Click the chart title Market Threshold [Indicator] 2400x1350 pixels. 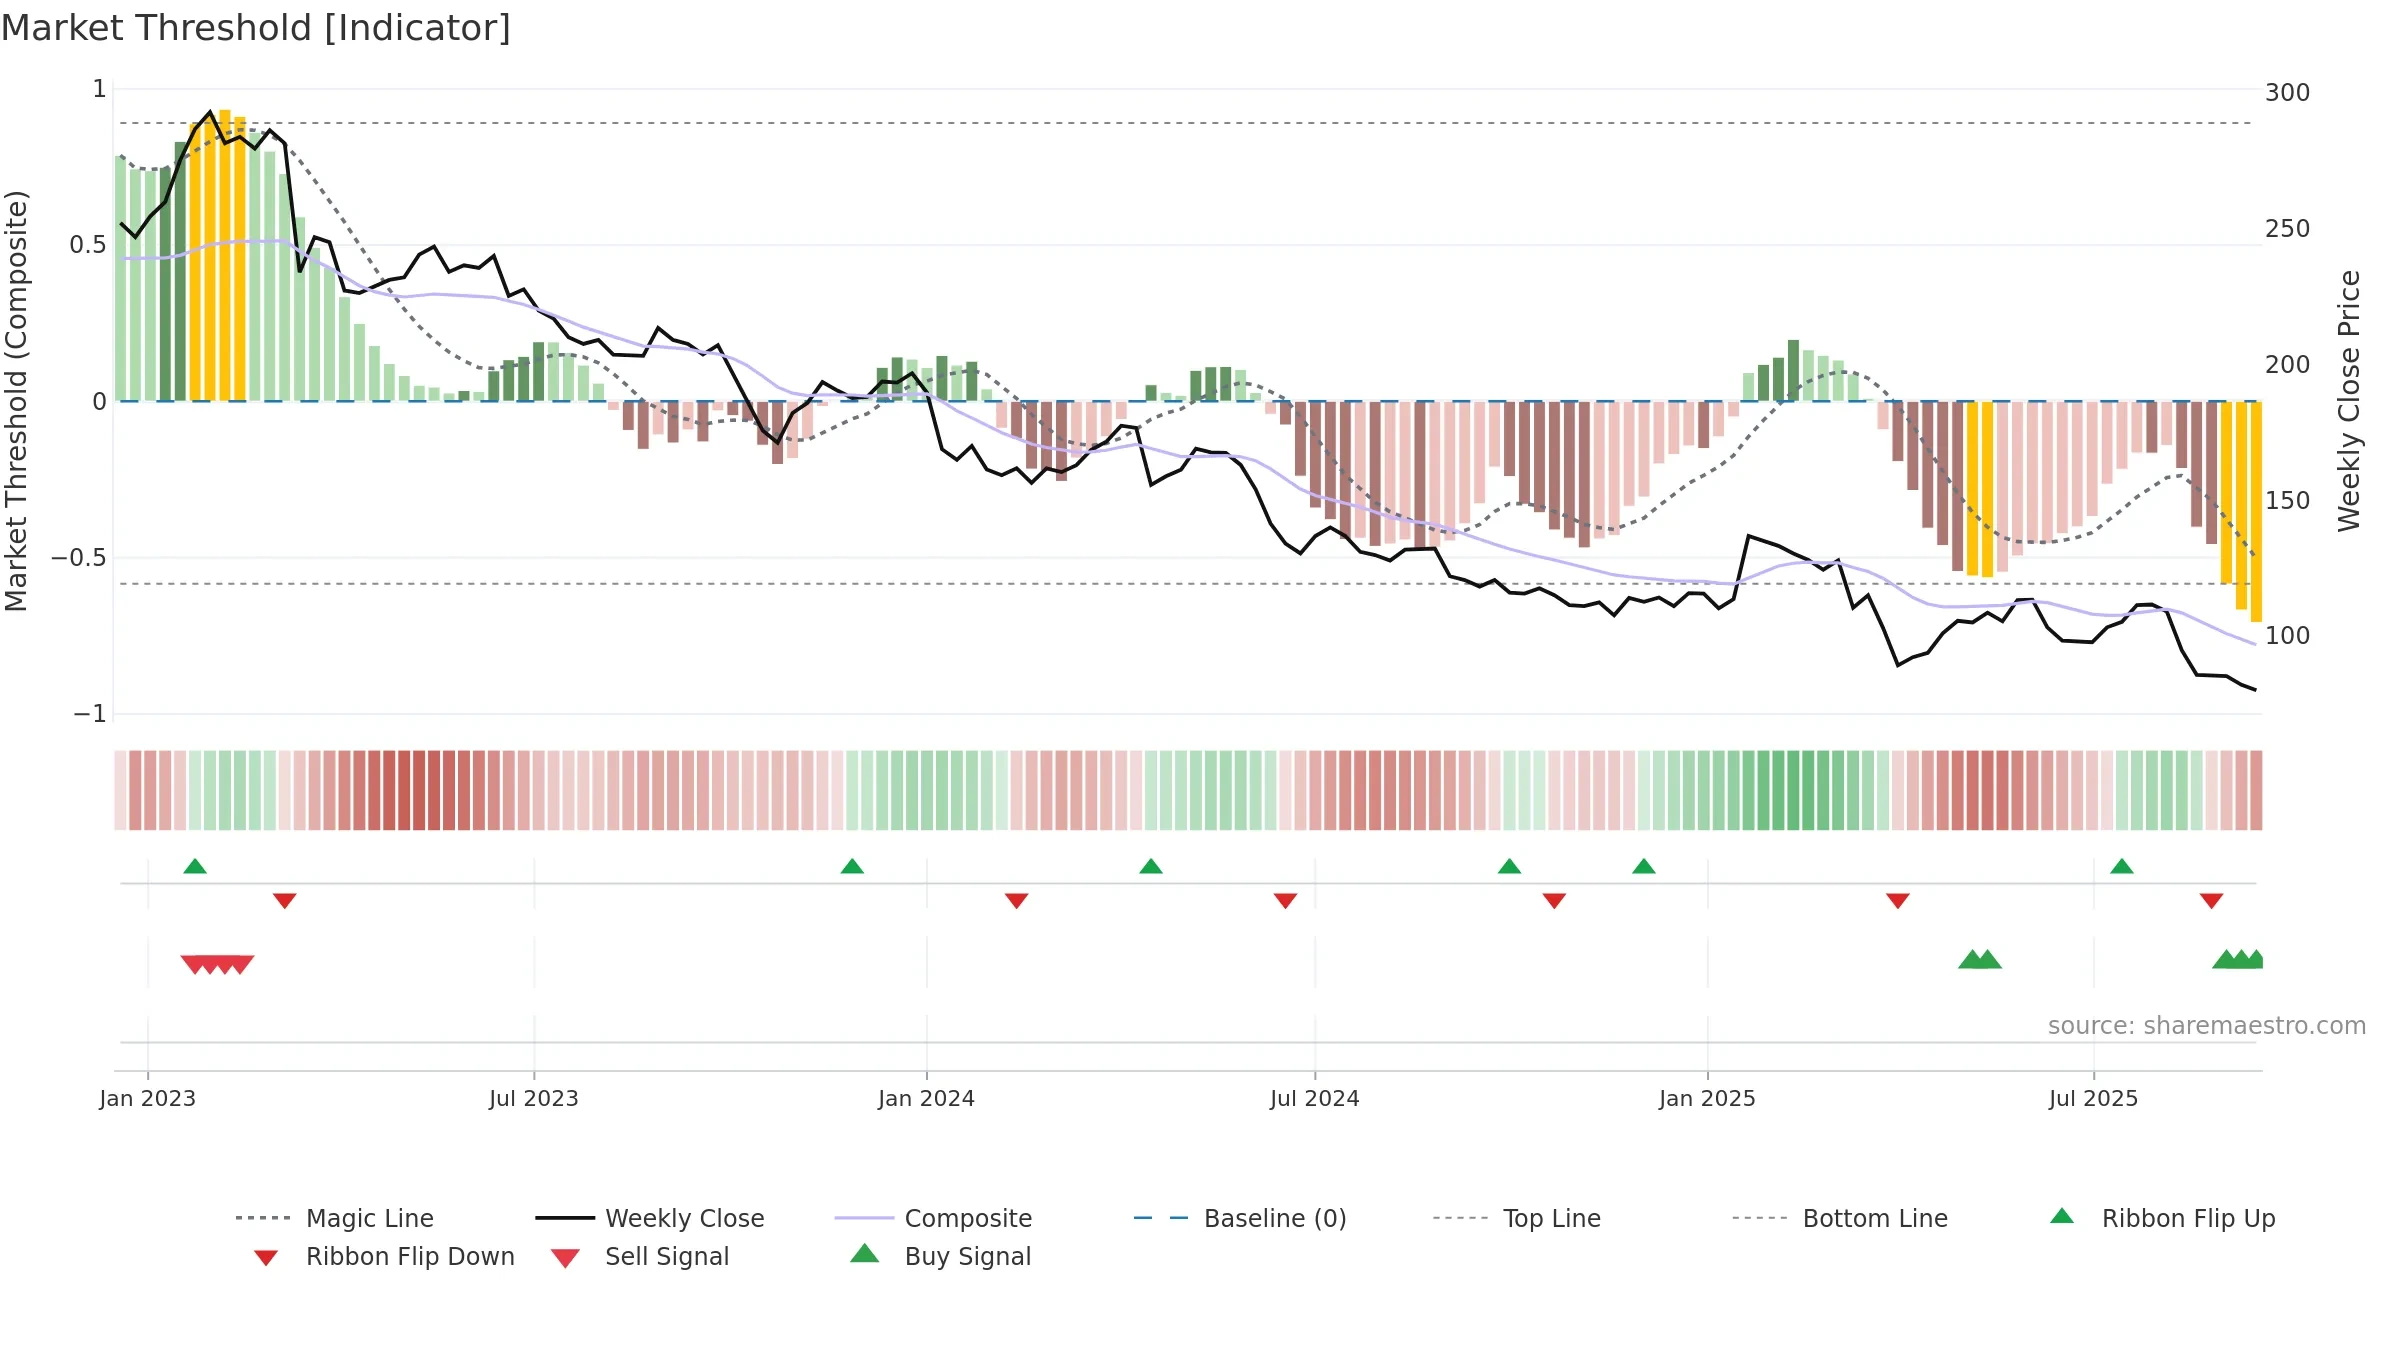coord(256,28)
